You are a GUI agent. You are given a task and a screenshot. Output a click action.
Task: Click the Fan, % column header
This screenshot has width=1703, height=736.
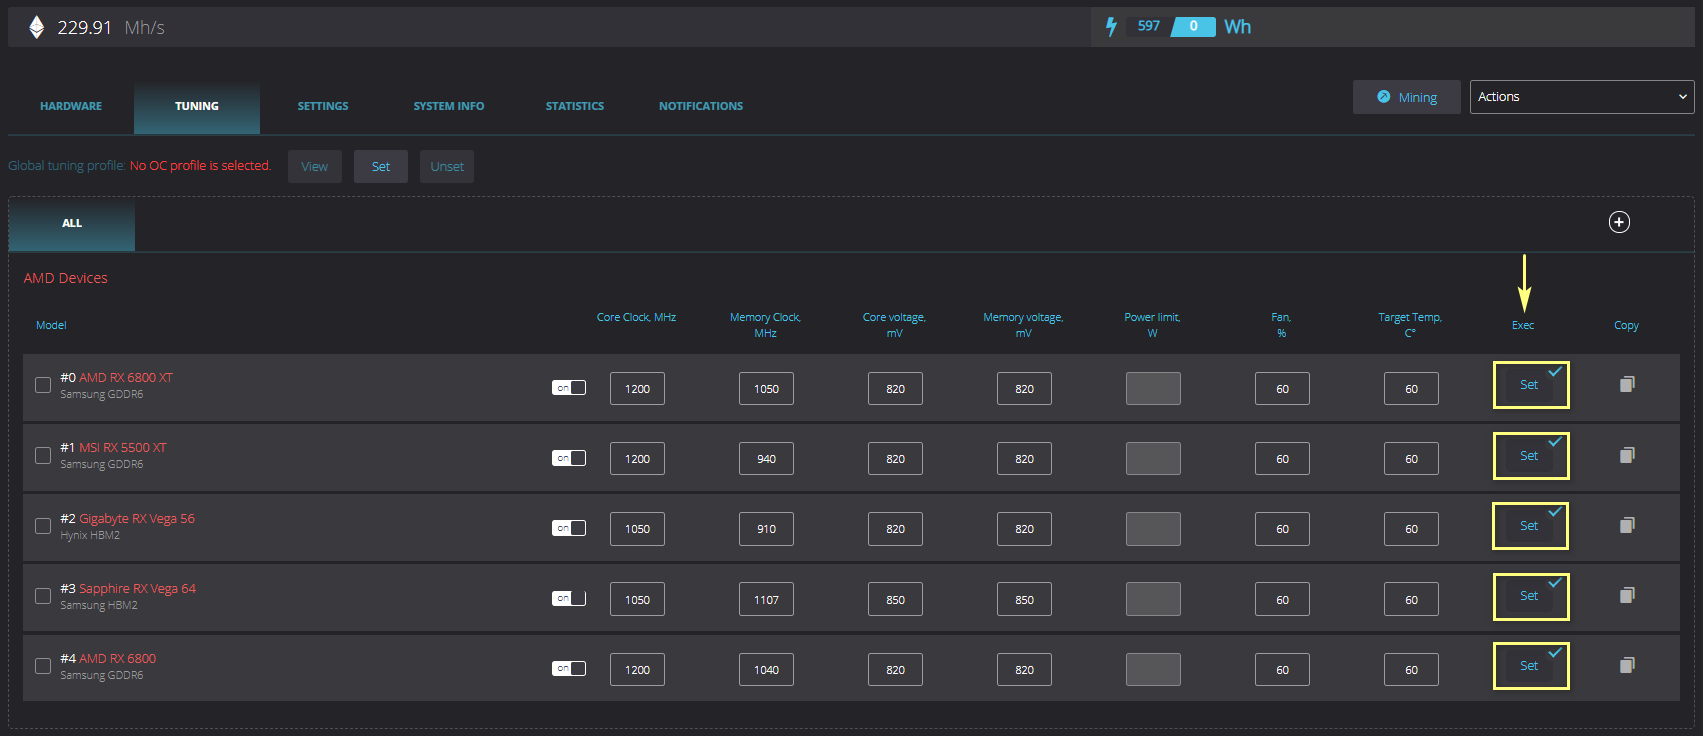coord(1281,325)
